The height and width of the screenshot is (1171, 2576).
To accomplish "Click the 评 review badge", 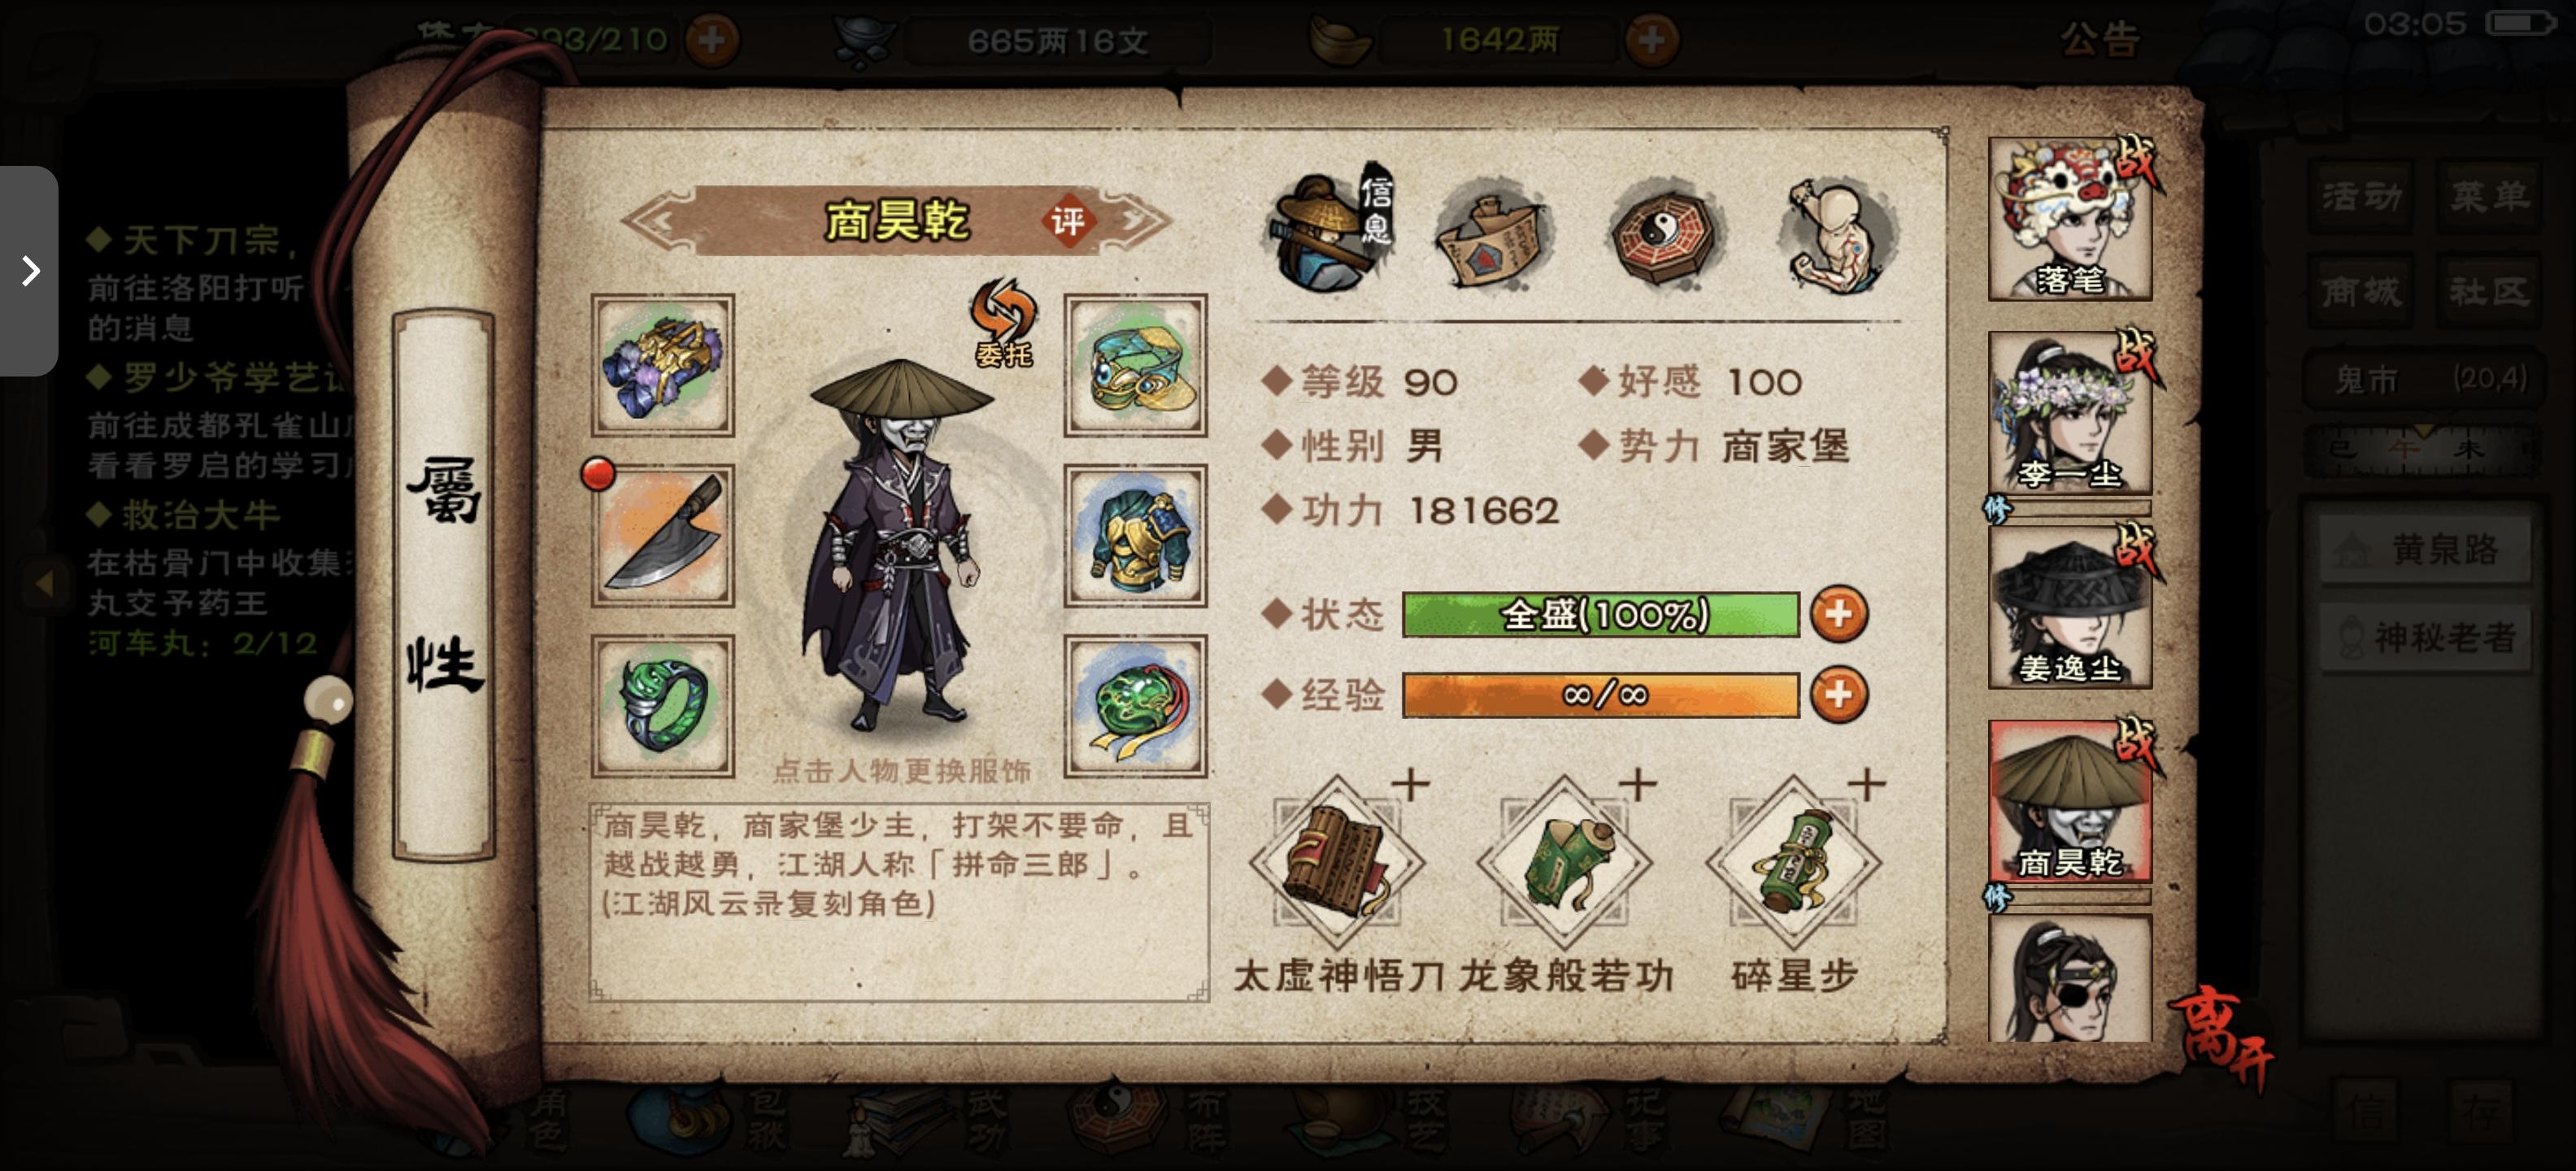I will [1068, 221].
